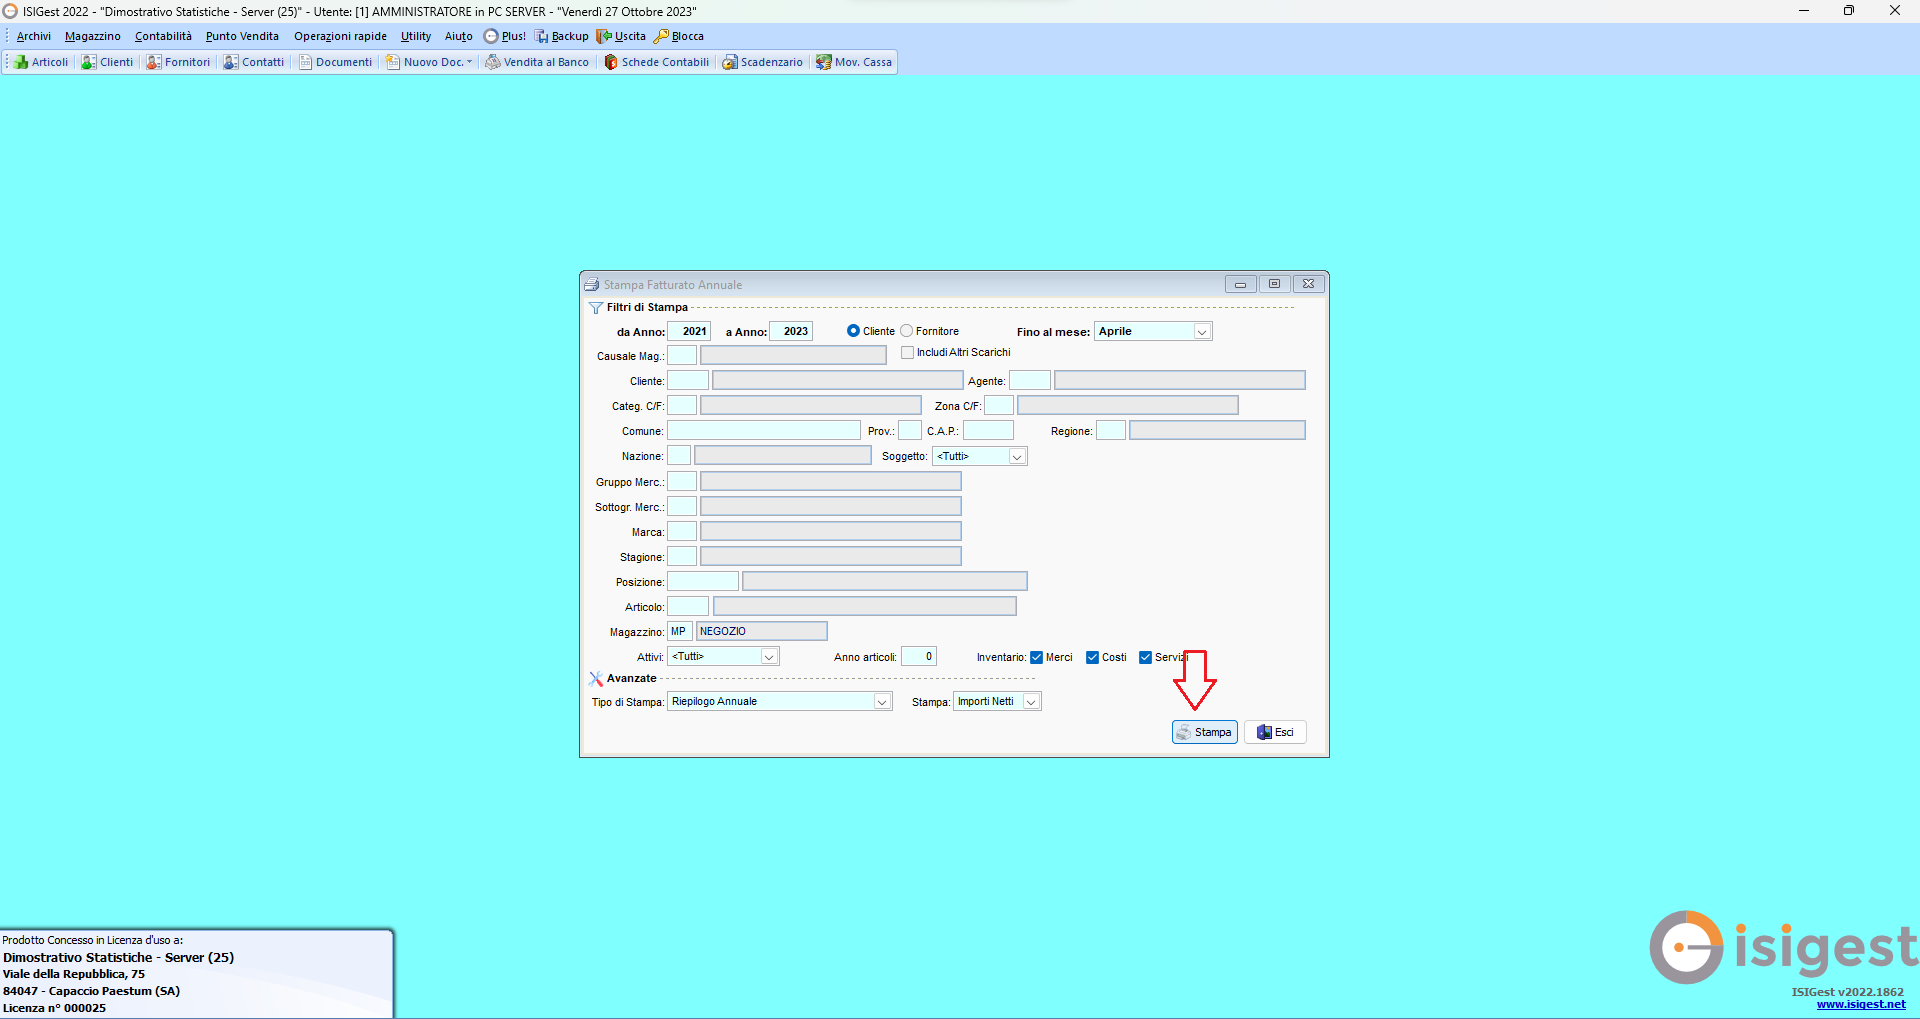The image size is (1920, 1019).
Task: Open the Contabilità menu
Action: [162, 36]
